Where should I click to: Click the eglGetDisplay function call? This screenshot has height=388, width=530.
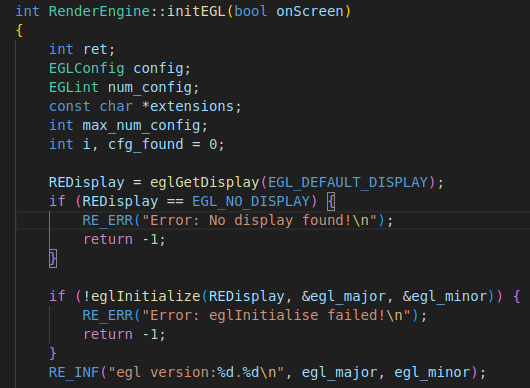pos(204,183)
